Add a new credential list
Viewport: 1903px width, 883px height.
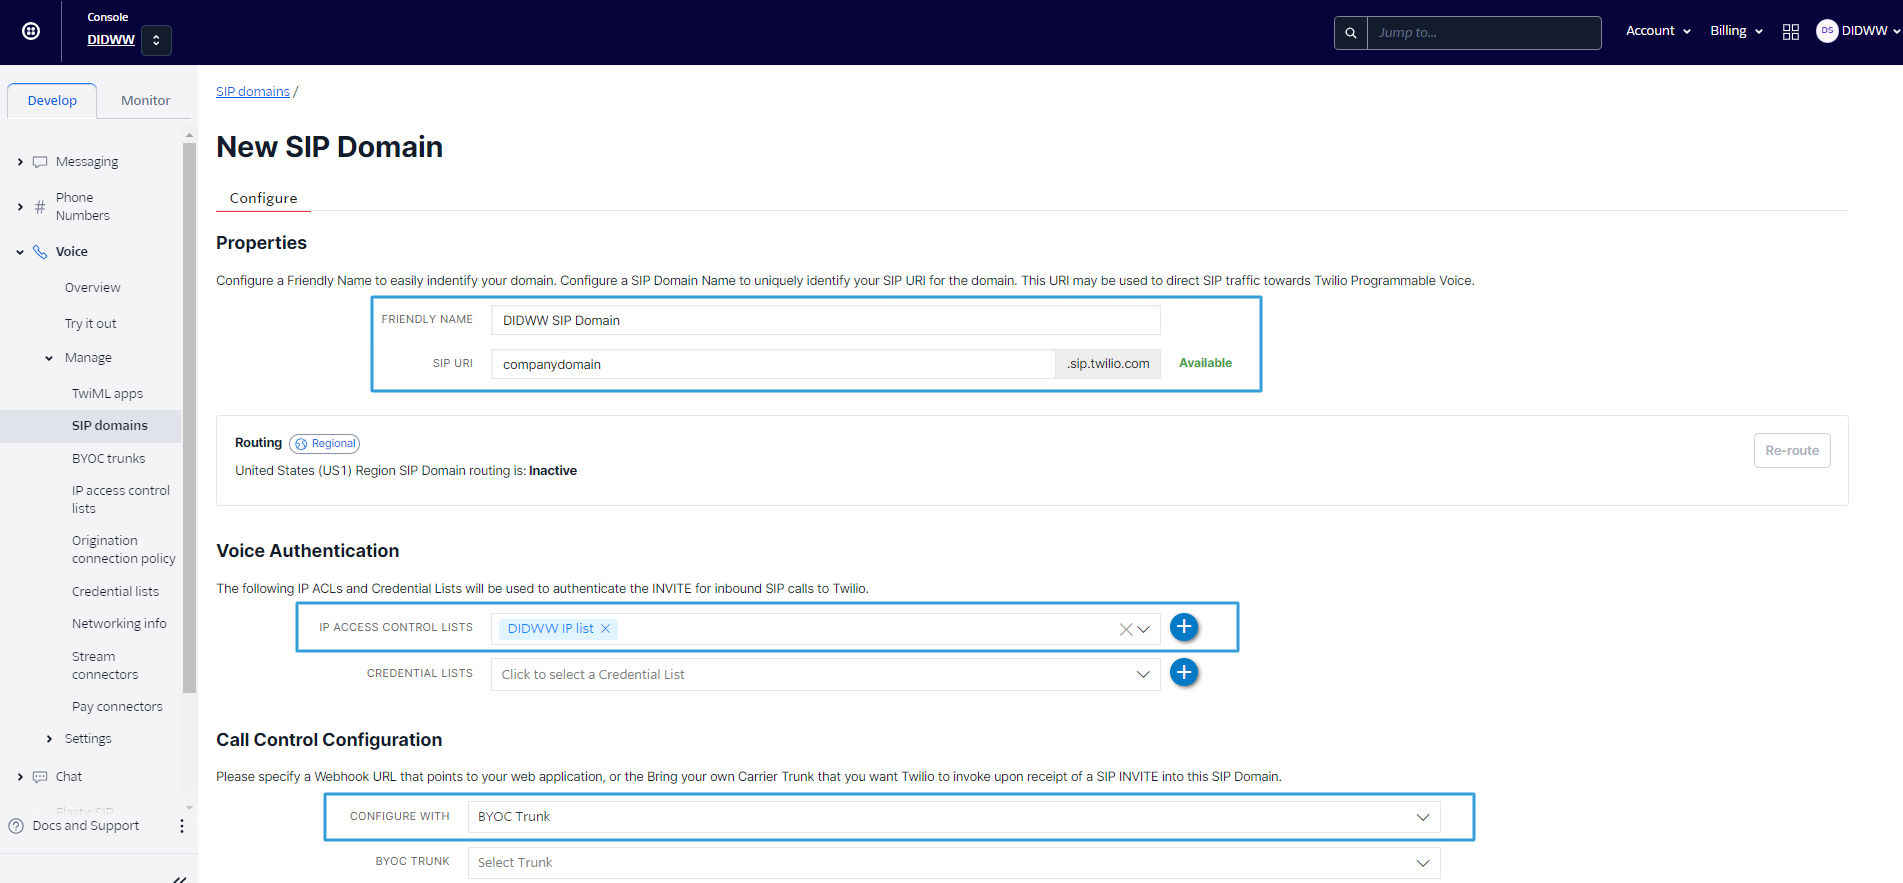tap(1184, 673)
